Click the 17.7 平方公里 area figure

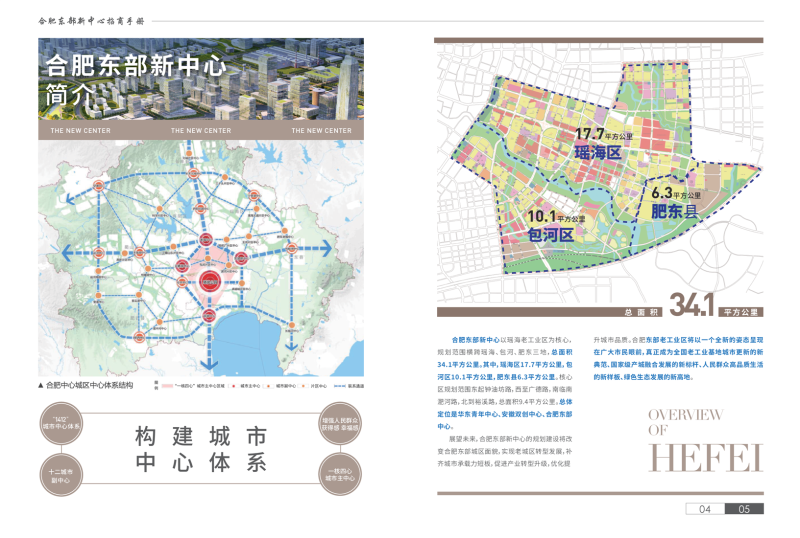pos(604,134)
